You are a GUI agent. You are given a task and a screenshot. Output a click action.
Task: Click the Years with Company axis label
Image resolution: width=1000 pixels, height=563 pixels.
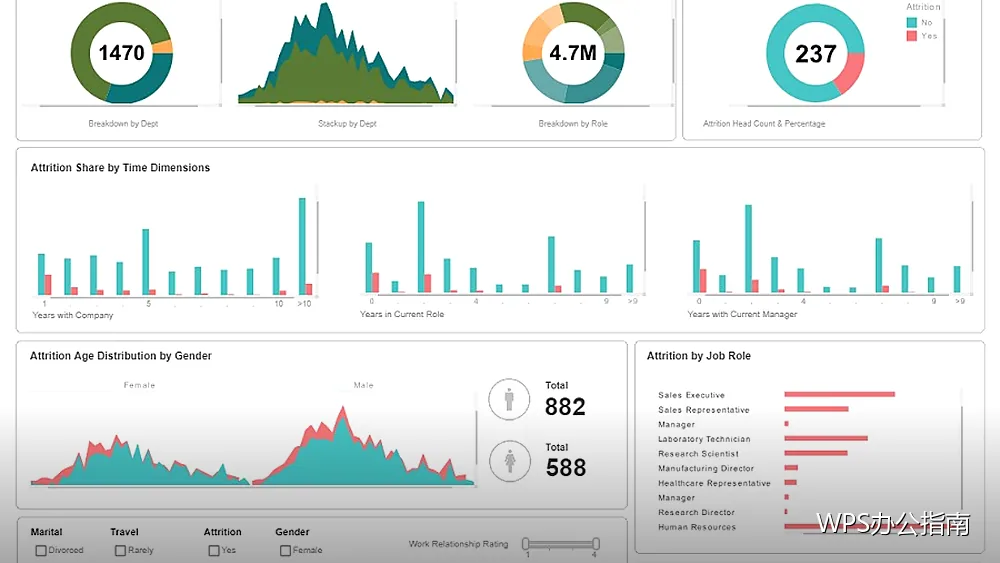point(73,315)
